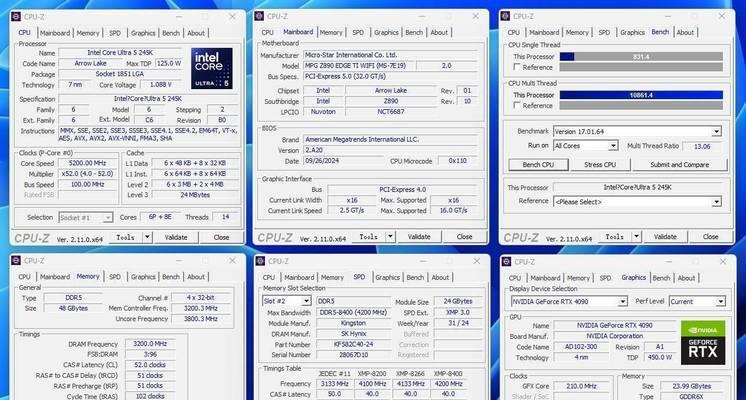Open the Socket #1 selection dropdown
Screen dimensions: 746x400
[108, 217]
